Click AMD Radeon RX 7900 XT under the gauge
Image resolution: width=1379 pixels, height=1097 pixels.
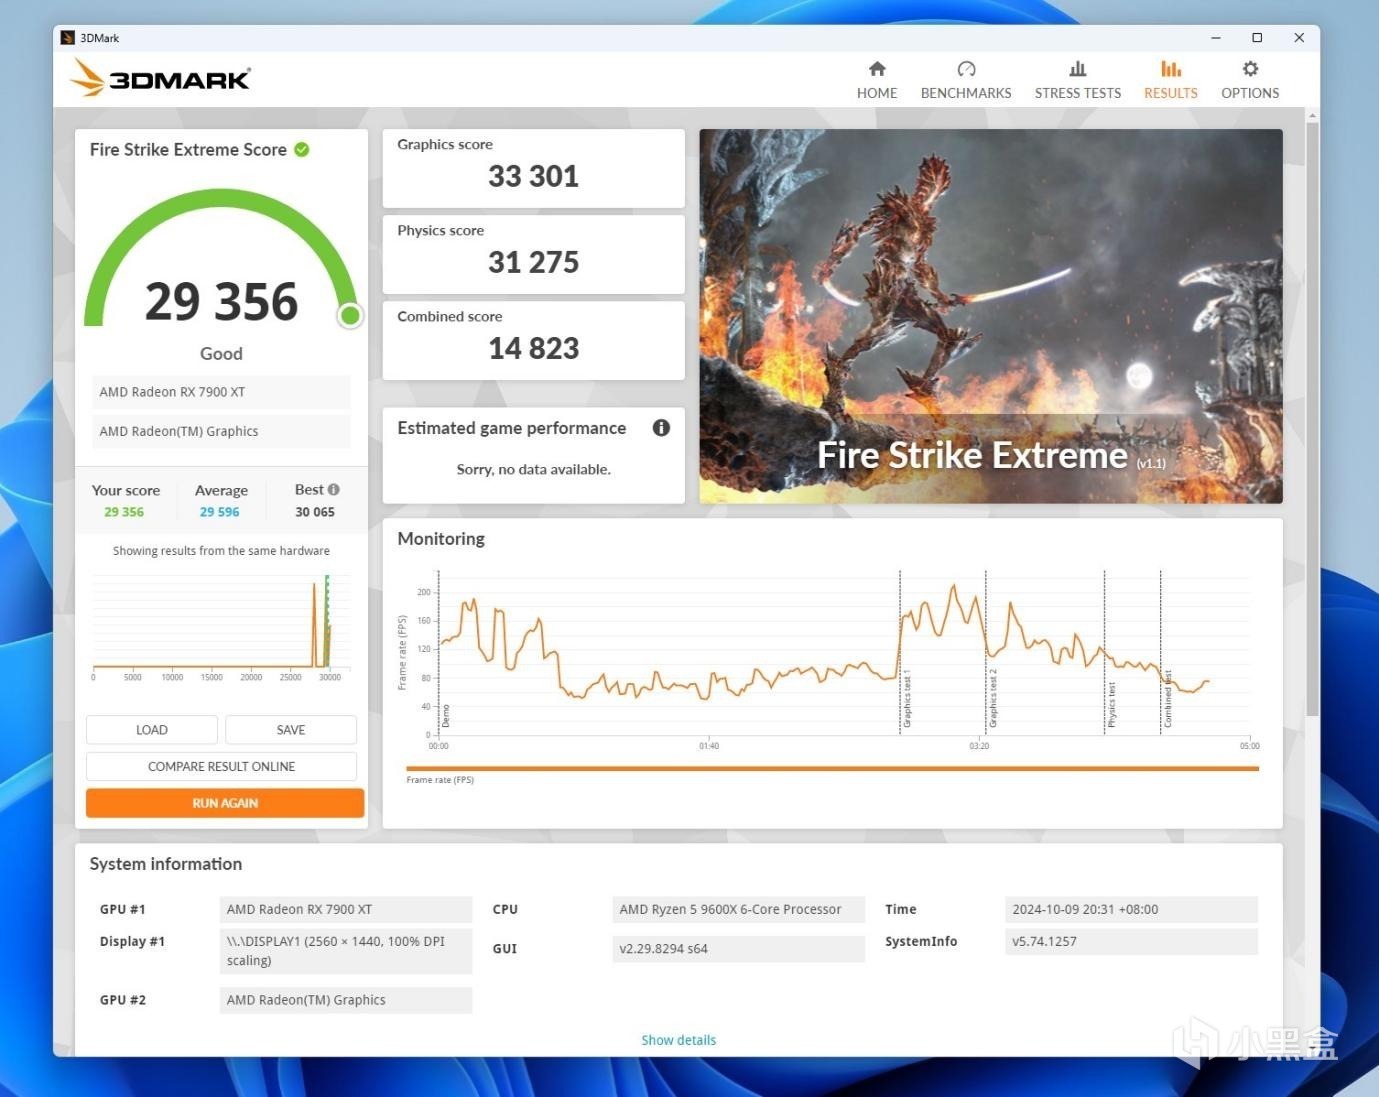pyautogui.click(x=221, y=392)
